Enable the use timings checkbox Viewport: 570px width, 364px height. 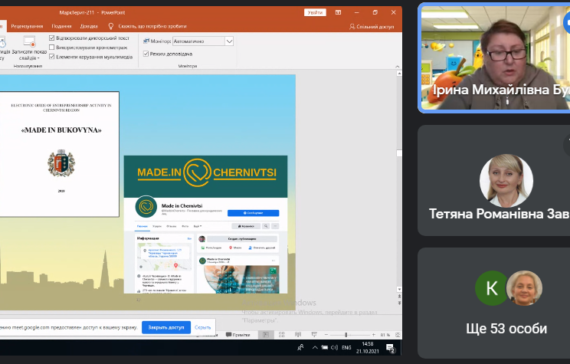[x=52, y=47]
